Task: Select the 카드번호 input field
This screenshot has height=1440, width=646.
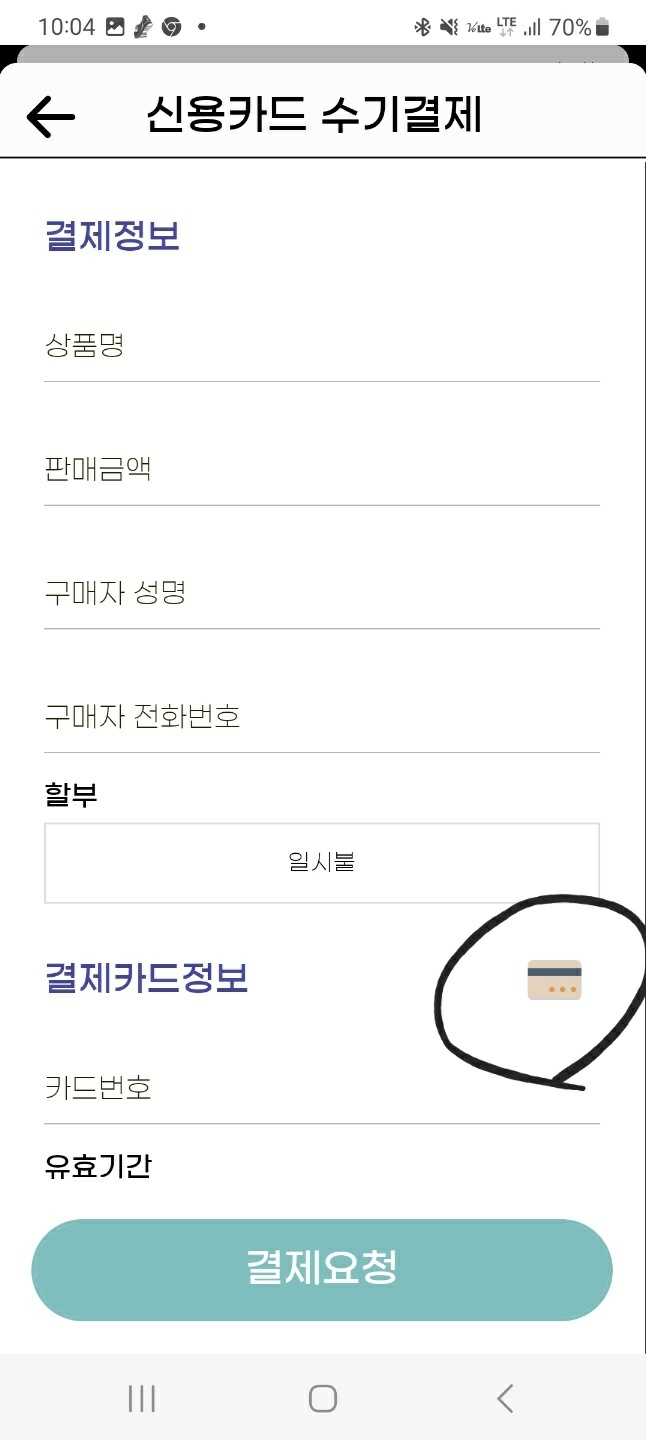Action: click(x=322, y=1088)
